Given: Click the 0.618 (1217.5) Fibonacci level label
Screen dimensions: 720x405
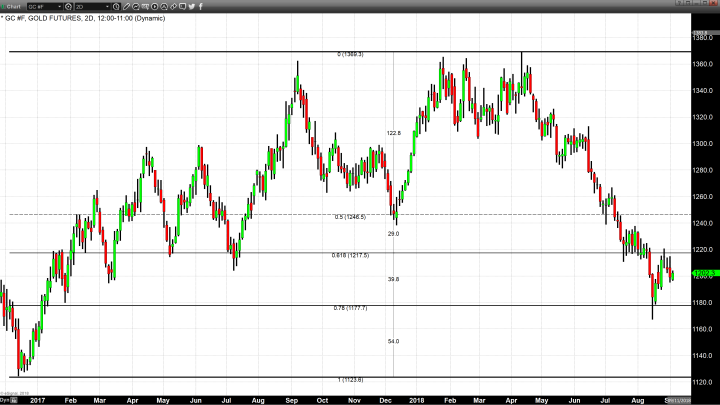Looking at the screenshot, I should pyautogui.click(x=350, y=255).
